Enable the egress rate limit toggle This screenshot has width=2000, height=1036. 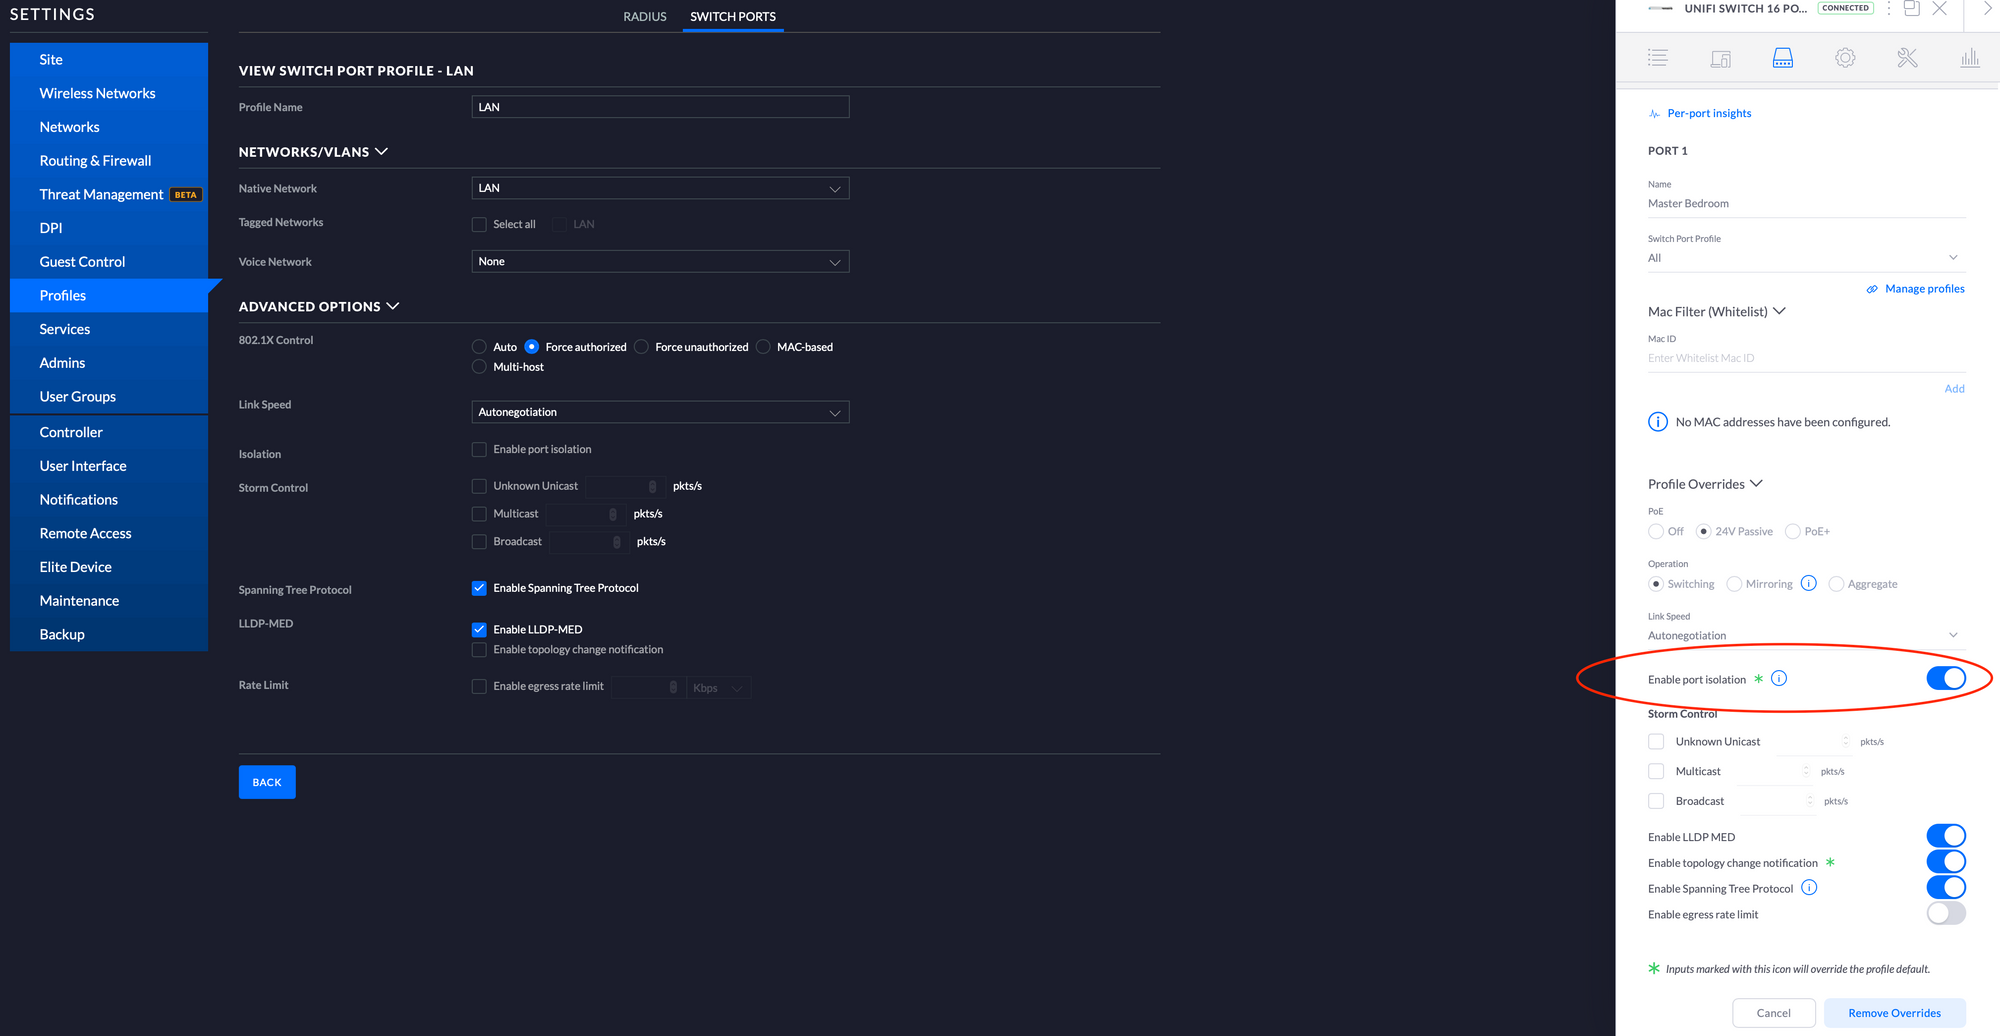point(1945,913)
